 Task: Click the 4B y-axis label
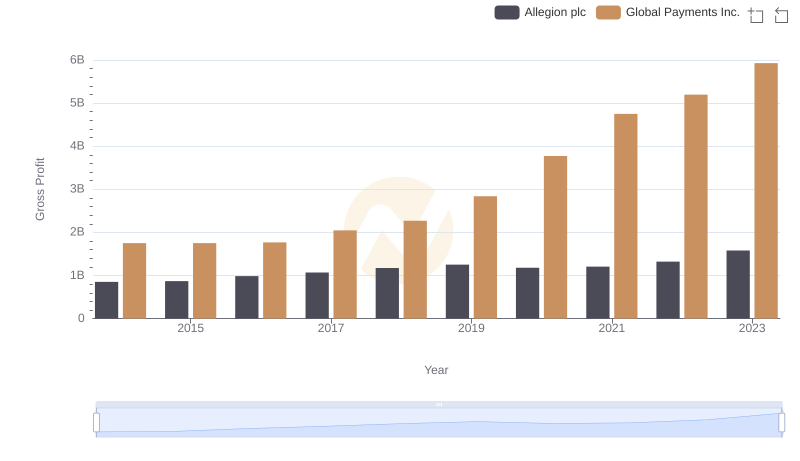[77, 146]
